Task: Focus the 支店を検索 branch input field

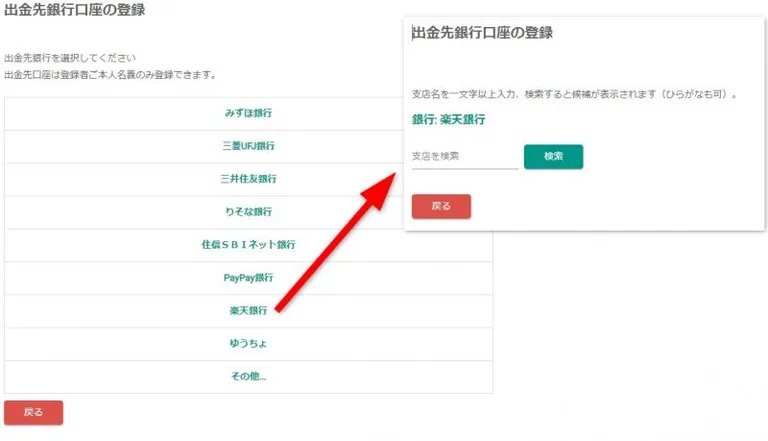Action: tap(465, 156)
